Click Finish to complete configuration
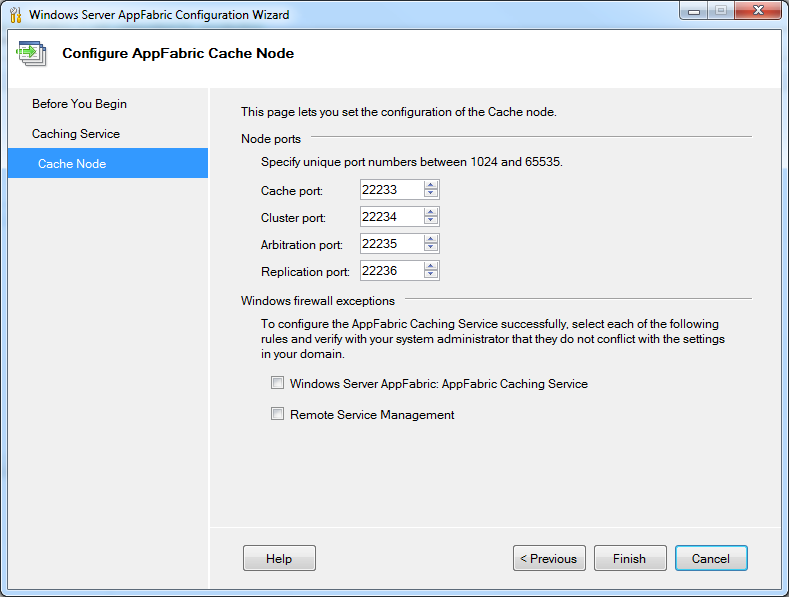Viewport: 789px width, 597px height. tap(630, 558)
